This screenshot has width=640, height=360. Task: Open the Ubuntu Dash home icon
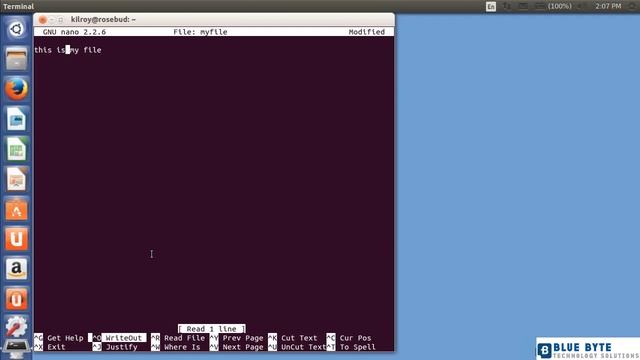tap(16, 29)
